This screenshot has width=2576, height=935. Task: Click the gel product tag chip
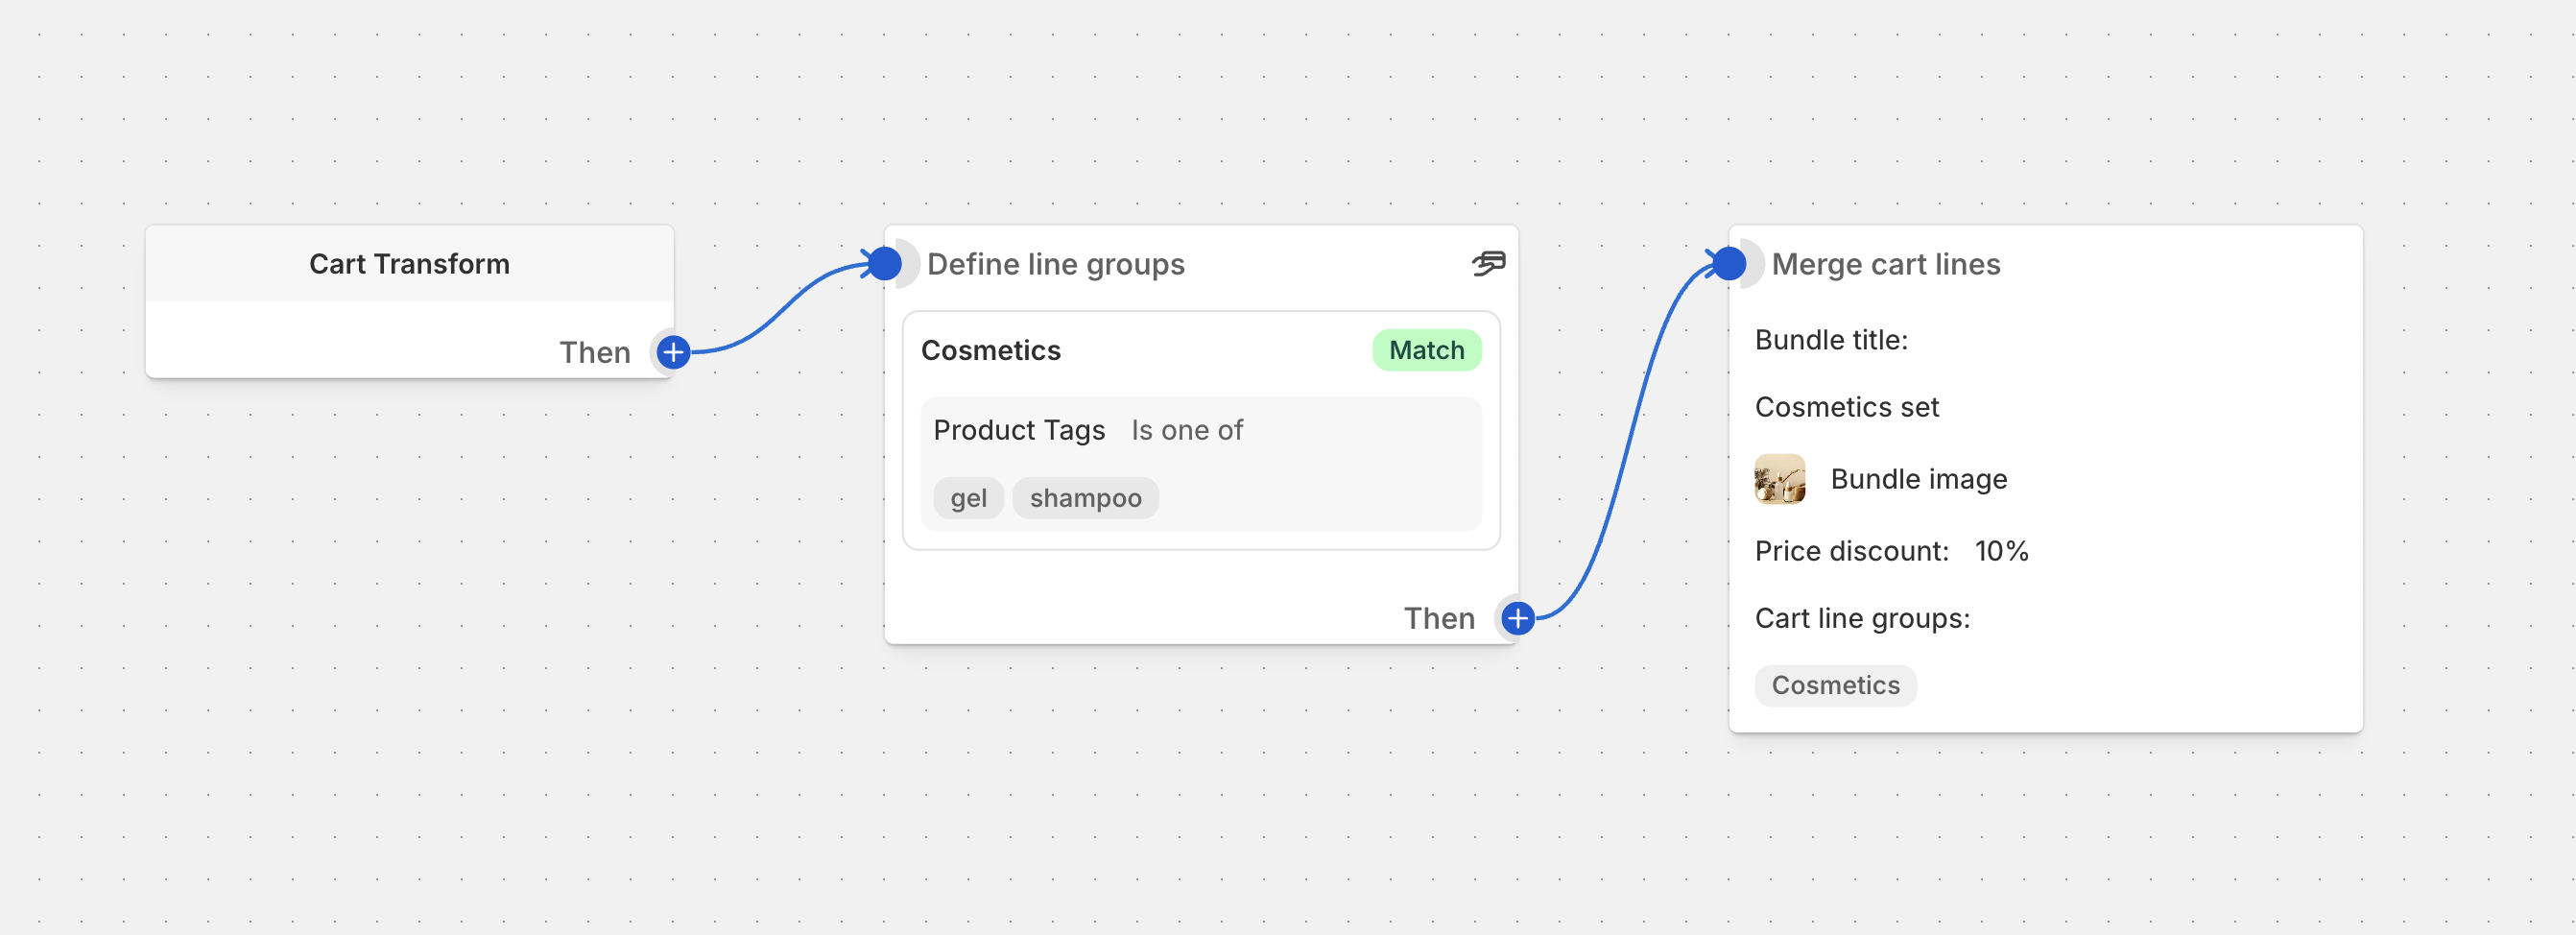(x=968, y=498)
